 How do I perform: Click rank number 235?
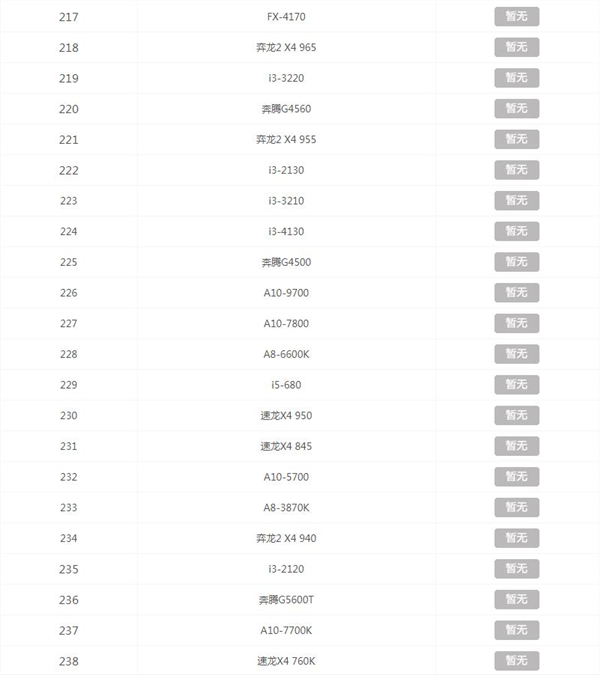(69, 569)
